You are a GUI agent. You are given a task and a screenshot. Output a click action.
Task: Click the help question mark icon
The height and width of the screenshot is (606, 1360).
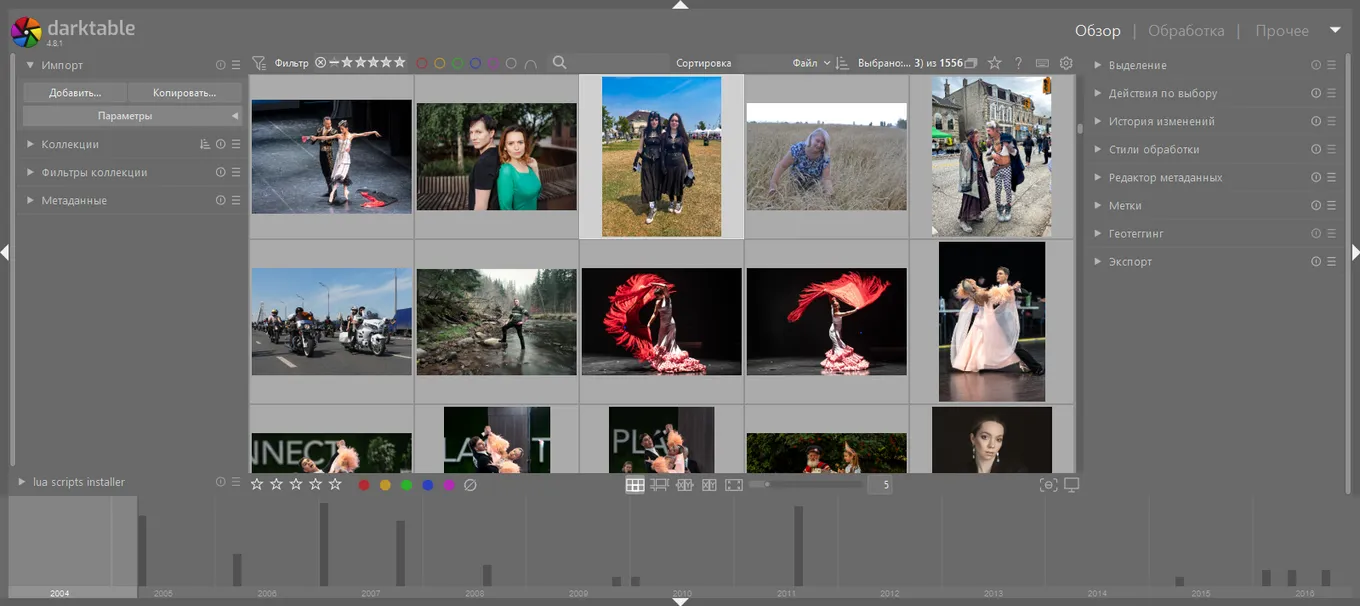[1018, 63]
